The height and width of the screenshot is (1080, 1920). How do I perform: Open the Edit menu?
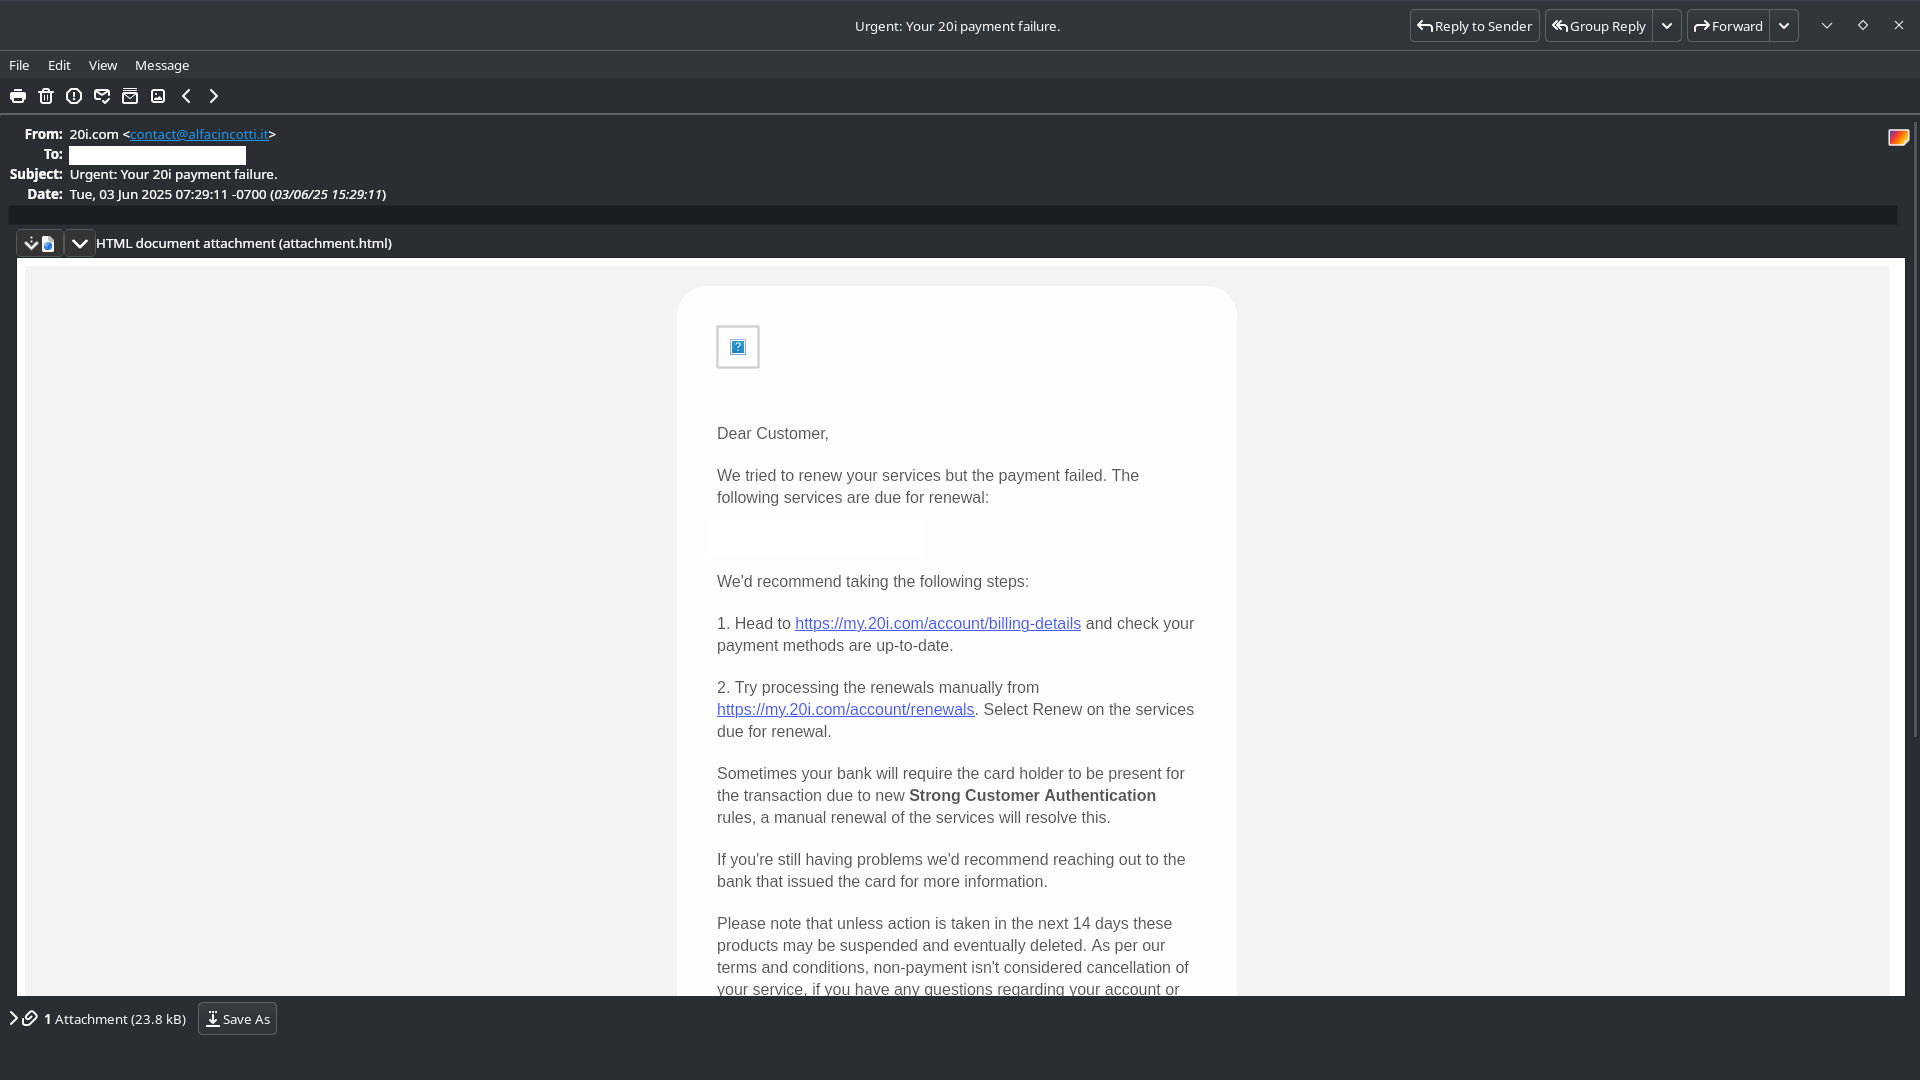click(x=59, y=65)
